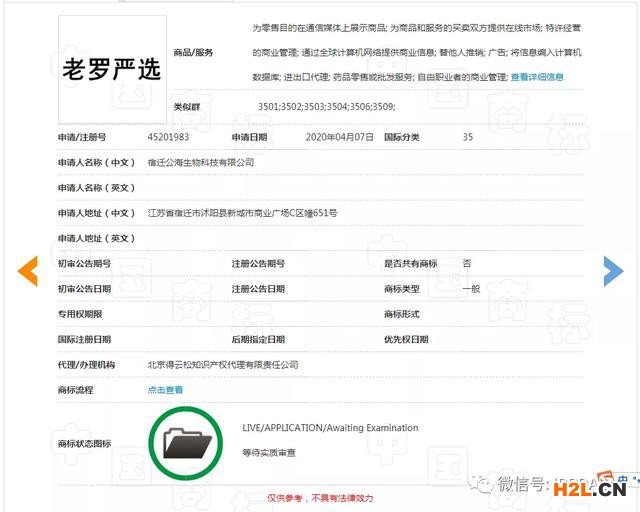Click the agency name 北京得云松知识产权代理有限责任公司
This screenshot has height=512, width=640.
click(x=222, y=365)
